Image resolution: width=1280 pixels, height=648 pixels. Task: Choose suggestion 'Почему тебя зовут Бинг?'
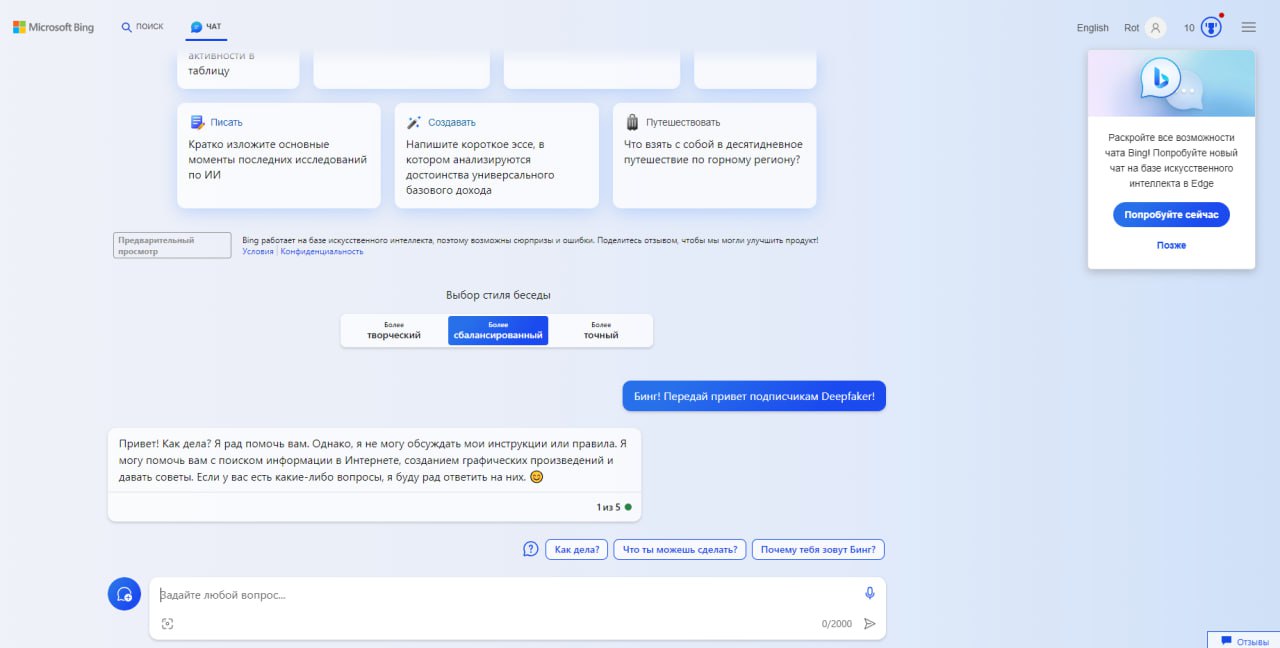coord(819,549)
